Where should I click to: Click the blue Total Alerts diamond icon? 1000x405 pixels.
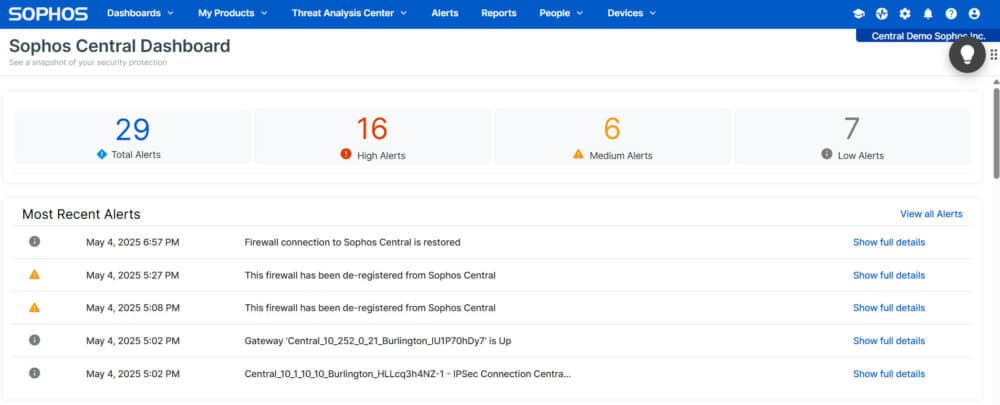point(101,154)
